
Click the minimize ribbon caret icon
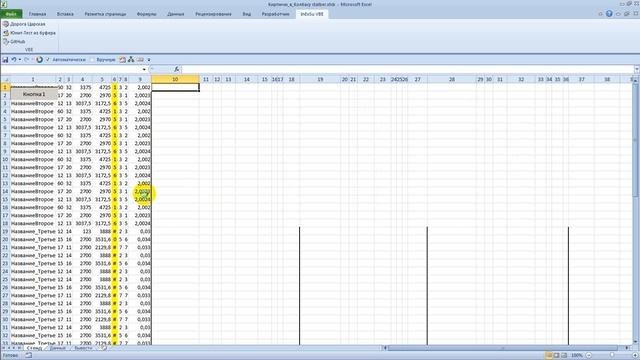tap(600, 14)
